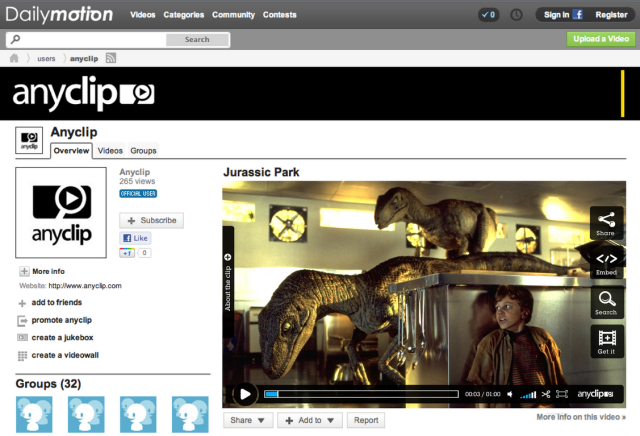
Task: Open the clock history icon in header
Action: (x=516, y=15)
